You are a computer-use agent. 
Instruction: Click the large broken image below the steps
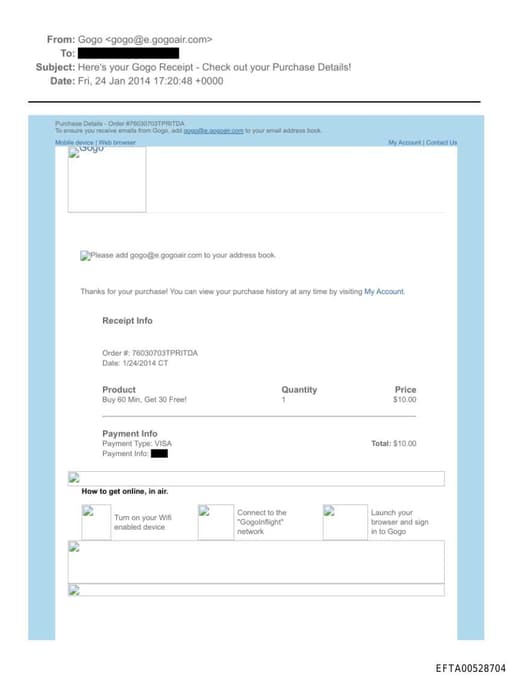point(256,562)
